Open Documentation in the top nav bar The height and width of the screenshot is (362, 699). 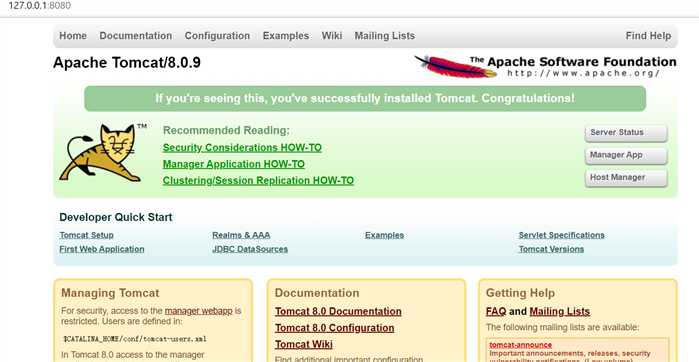pos(136,36)
